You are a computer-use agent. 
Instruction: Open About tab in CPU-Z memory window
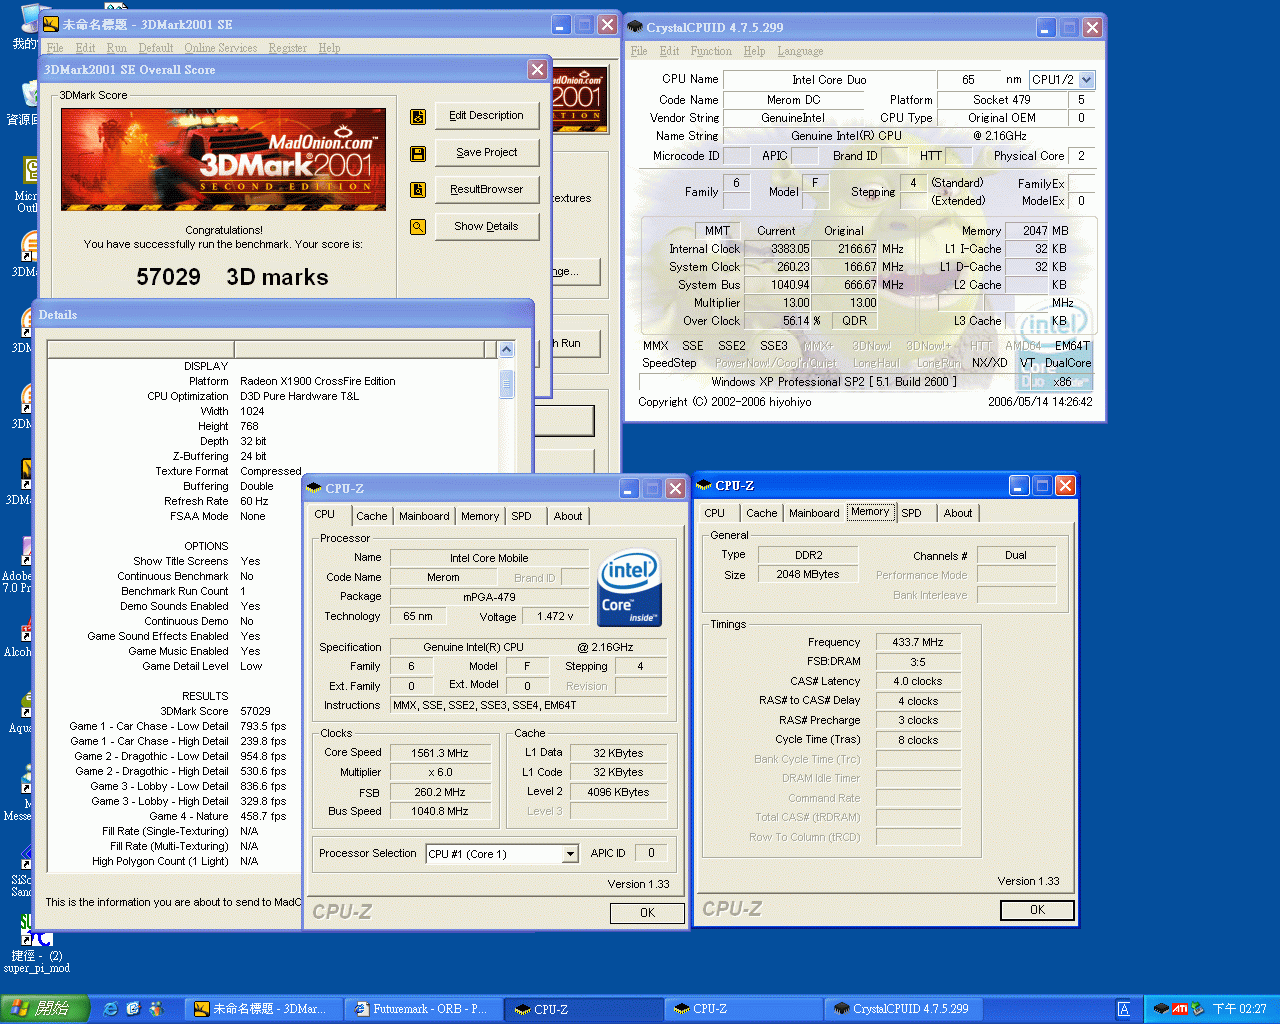[x=958, y=513]
